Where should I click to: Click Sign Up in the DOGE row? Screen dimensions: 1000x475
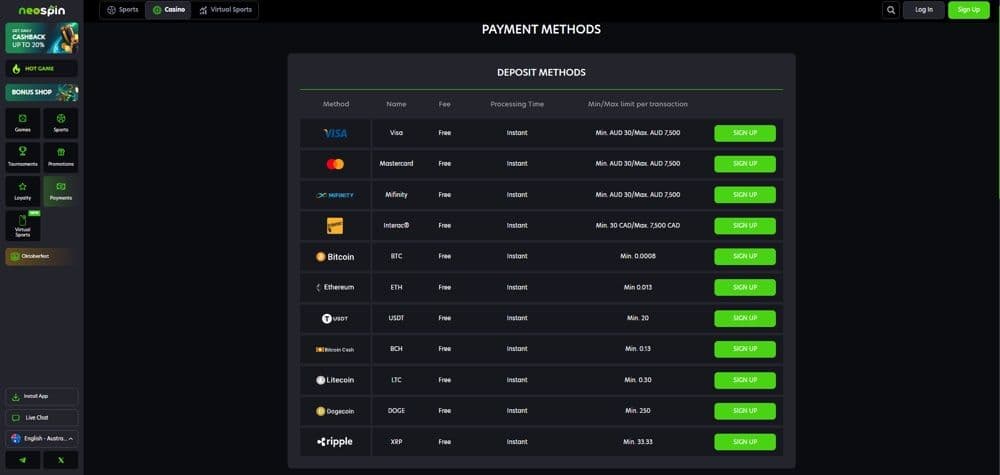pos(745,411)
